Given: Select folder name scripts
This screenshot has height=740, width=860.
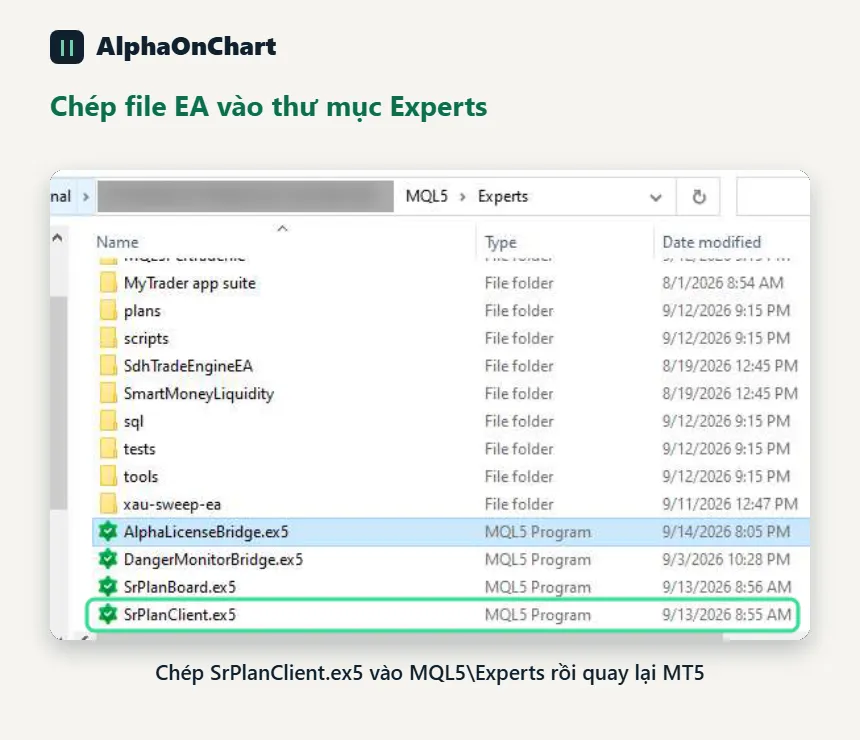Looking at the screenshot, I should [x=146, y=339].
